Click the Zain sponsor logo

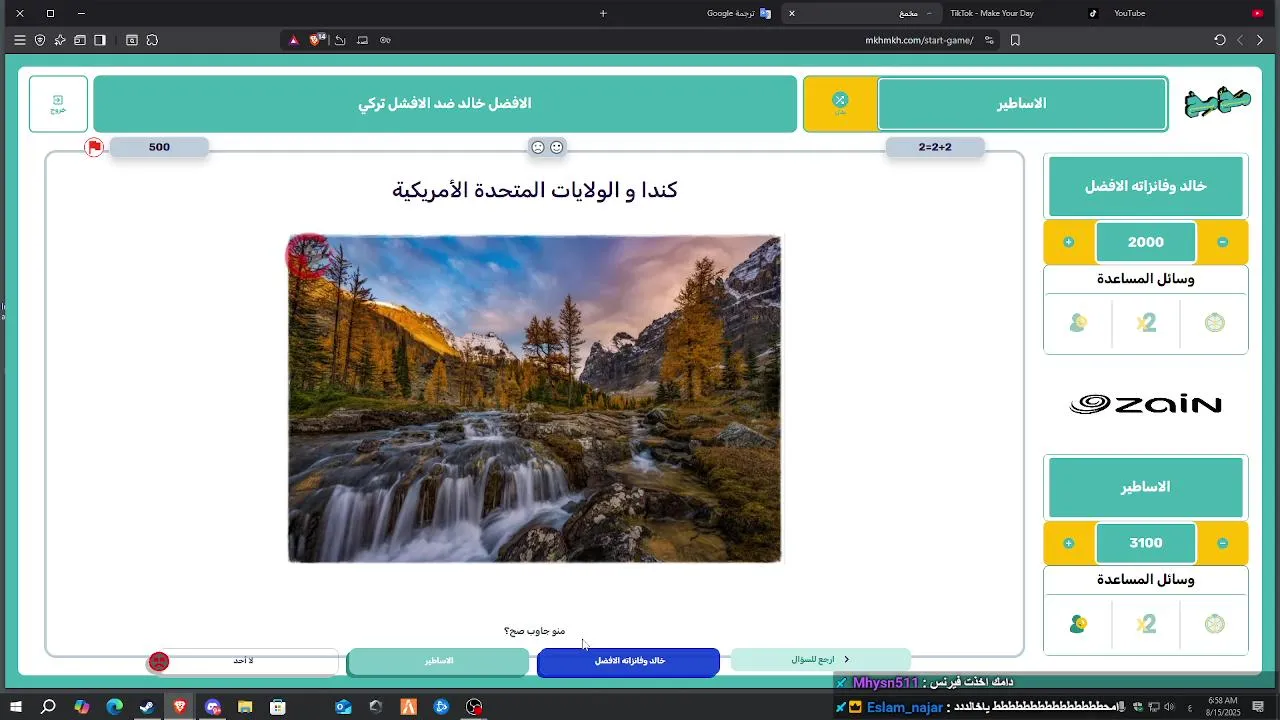pos(1146,404)
